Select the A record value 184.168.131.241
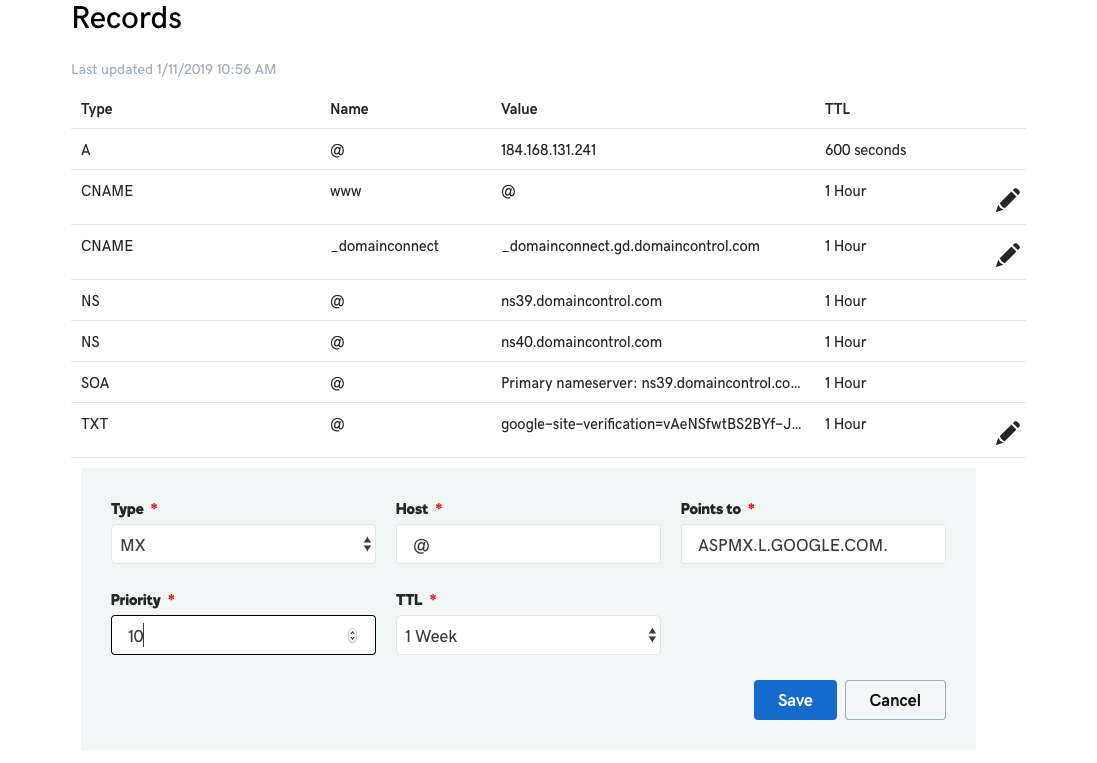1097x763 pixels. [548, 150]
